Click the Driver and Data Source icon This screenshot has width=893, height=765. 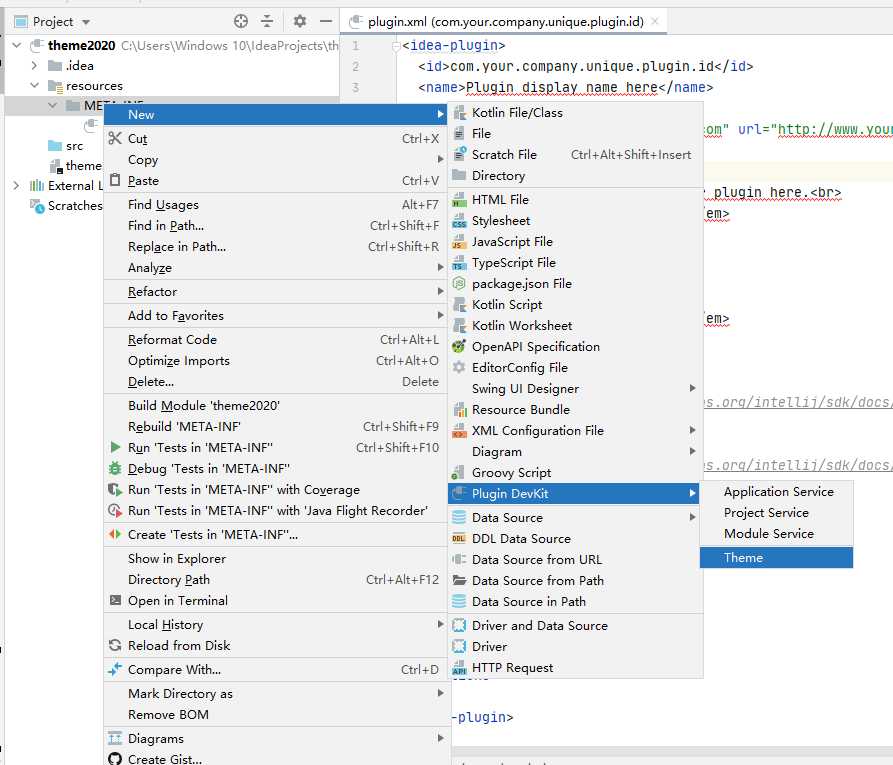[x=459, y=625]
